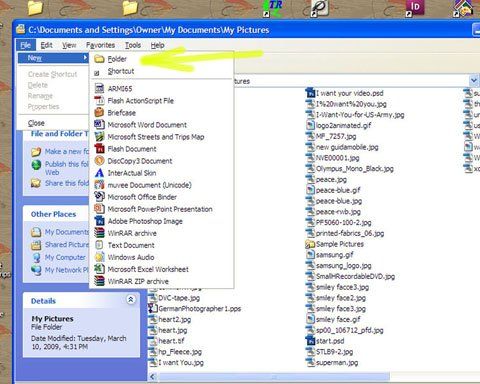Go to Shared Pictures in Other Places

(60, 245)
